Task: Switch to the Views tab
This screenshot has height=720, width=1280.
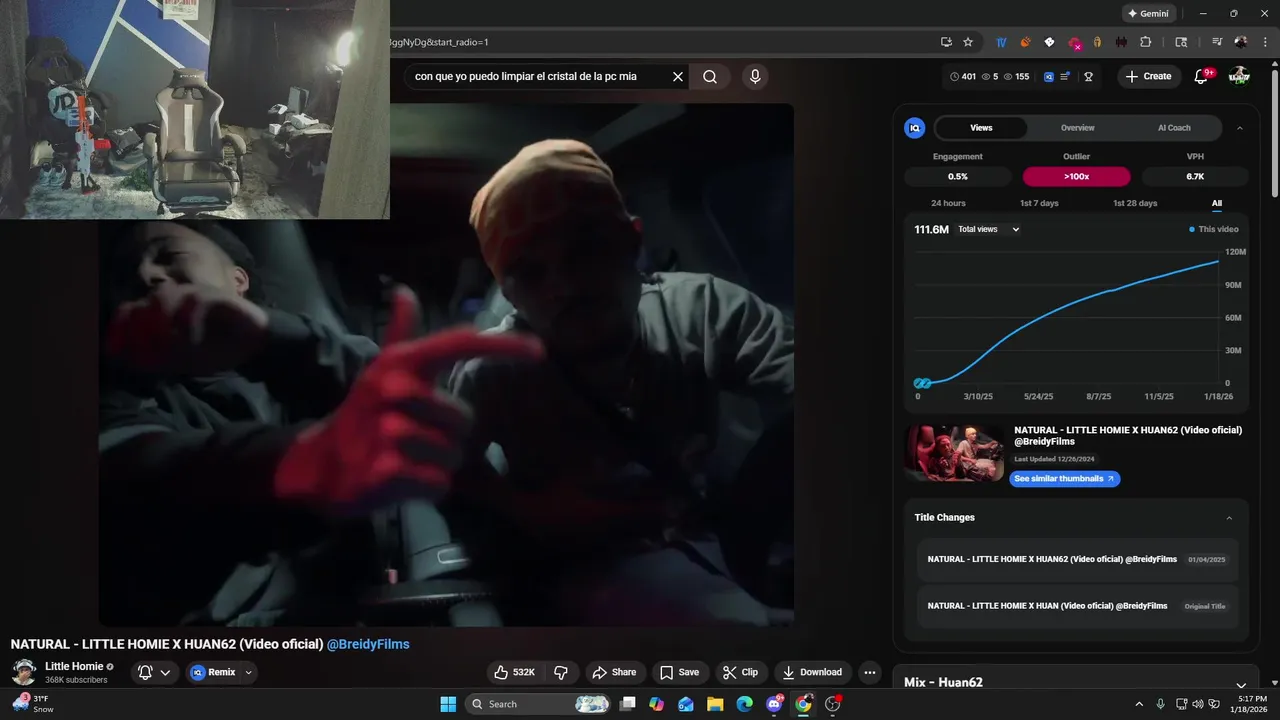Action: point(981,128)
